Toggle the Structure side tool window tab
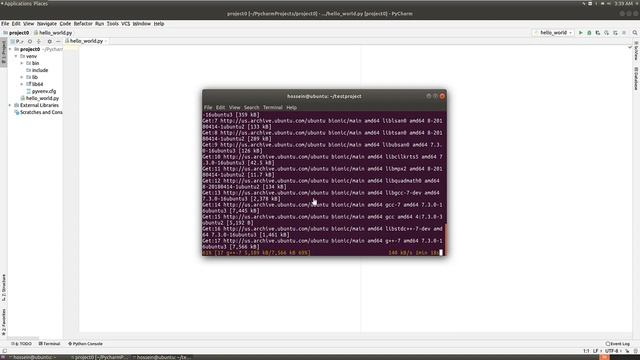Image resolution: width=640 pixels, height=360 pixels. click(4, 288)
